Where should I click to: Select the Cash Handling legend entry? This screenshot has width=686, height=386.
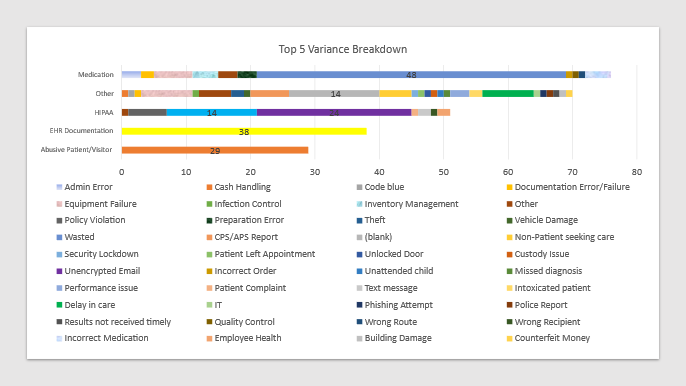(x=238, y=187)
